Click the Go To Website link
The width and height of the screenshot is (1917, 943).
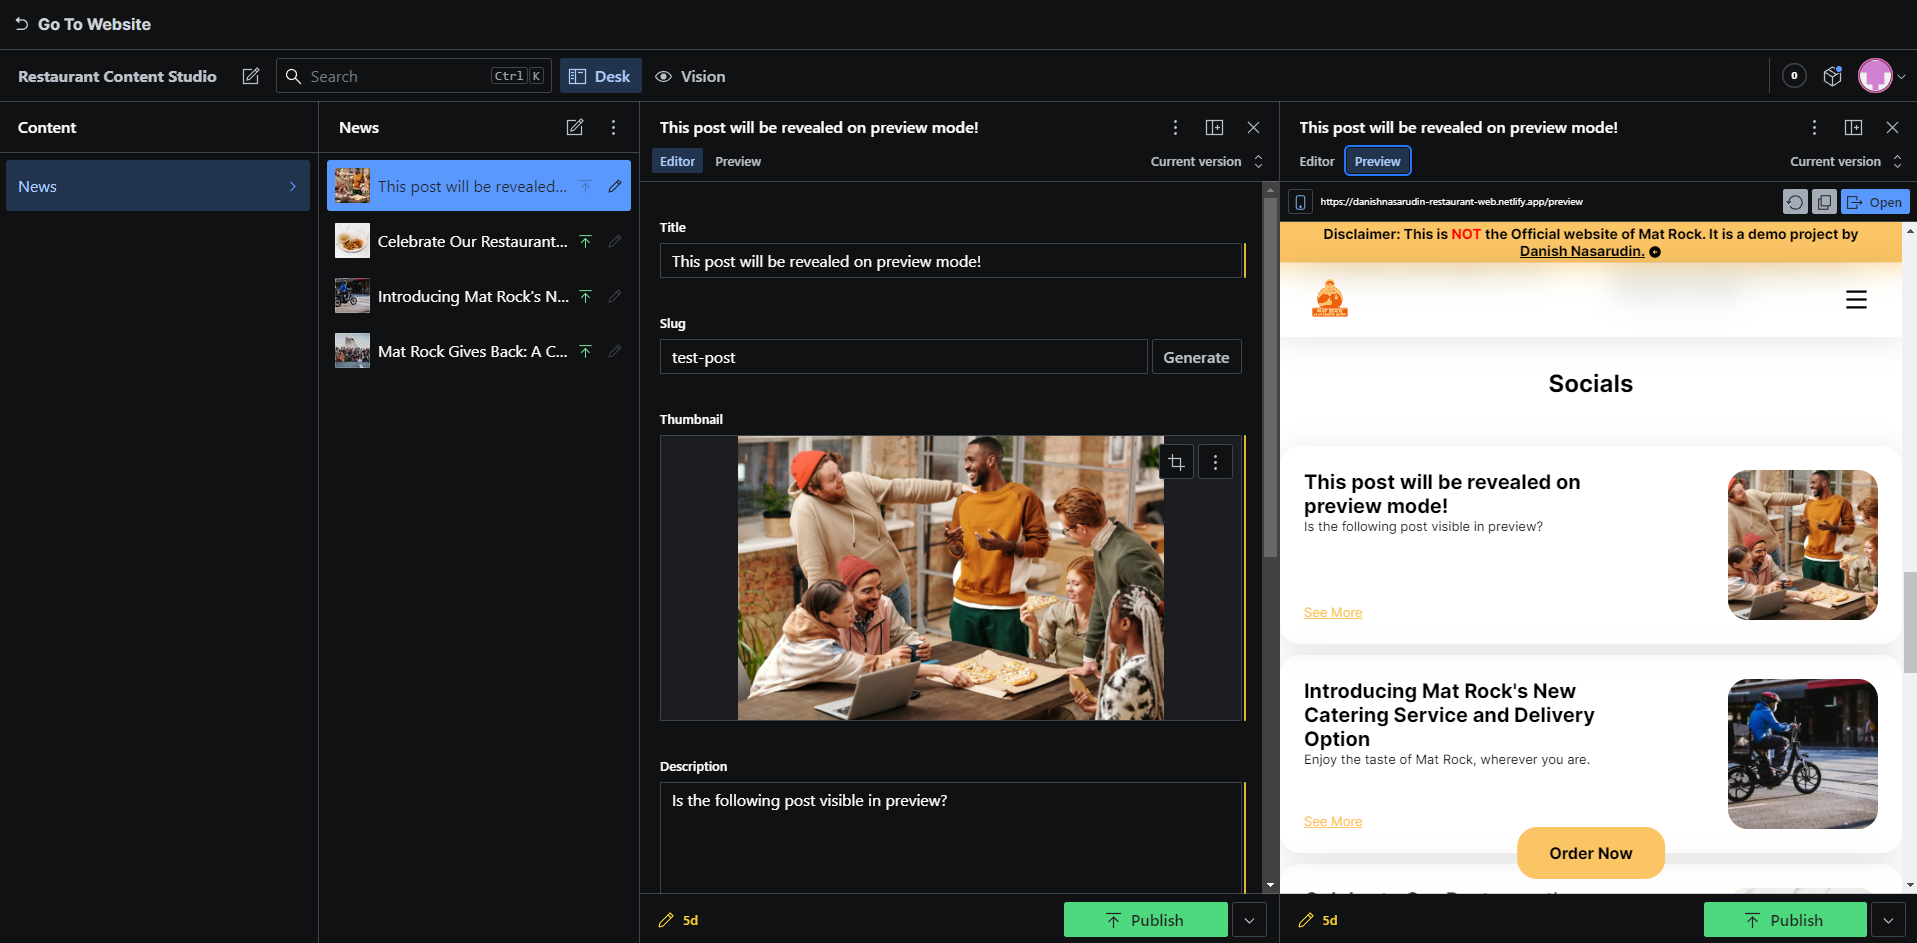[83, 24]
